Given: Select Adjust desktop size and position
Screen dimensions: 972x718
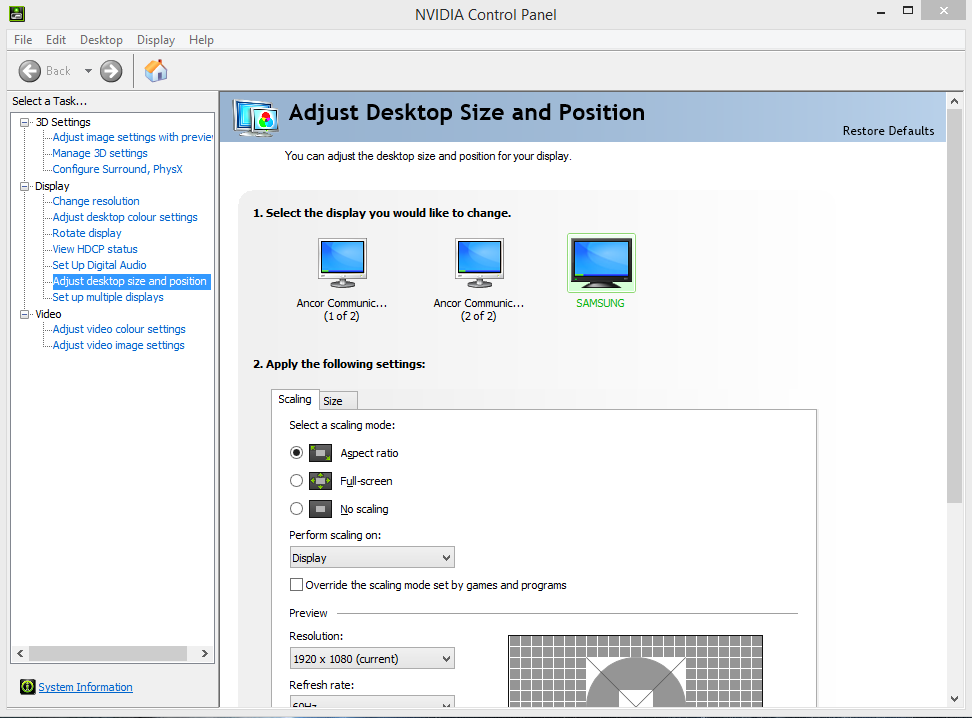Looking at the screenshot, I should [130, 281].
